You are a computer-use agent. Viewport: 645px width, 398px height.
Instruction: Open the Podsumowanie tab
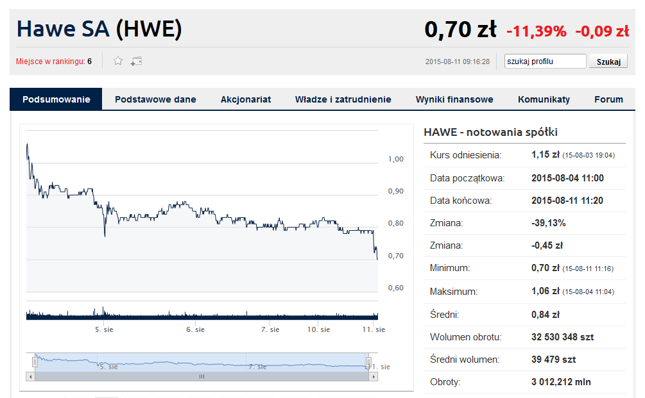pyautogui.click(x=56, y=99)
